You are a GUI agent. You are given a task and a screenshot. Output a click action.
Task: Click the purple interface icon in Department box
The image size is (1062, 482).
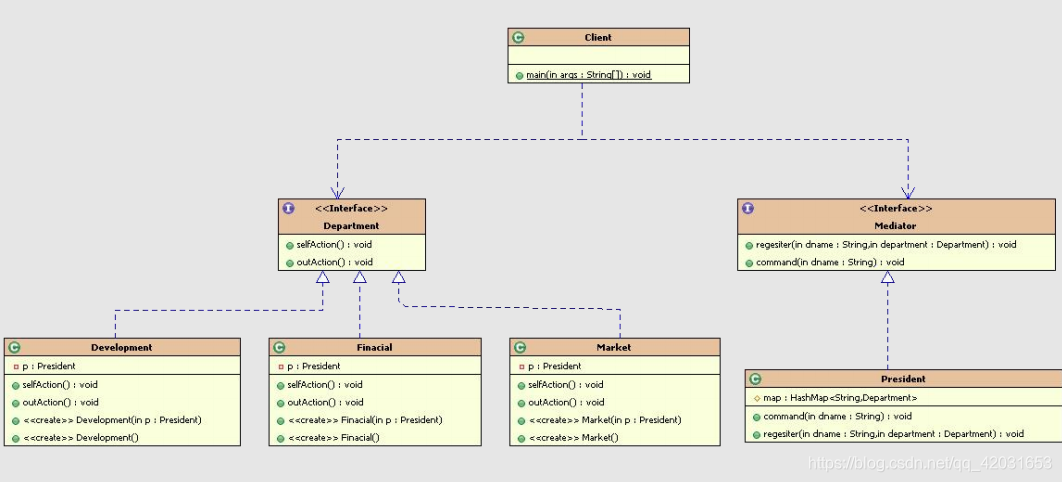click(x=289, y=209)
